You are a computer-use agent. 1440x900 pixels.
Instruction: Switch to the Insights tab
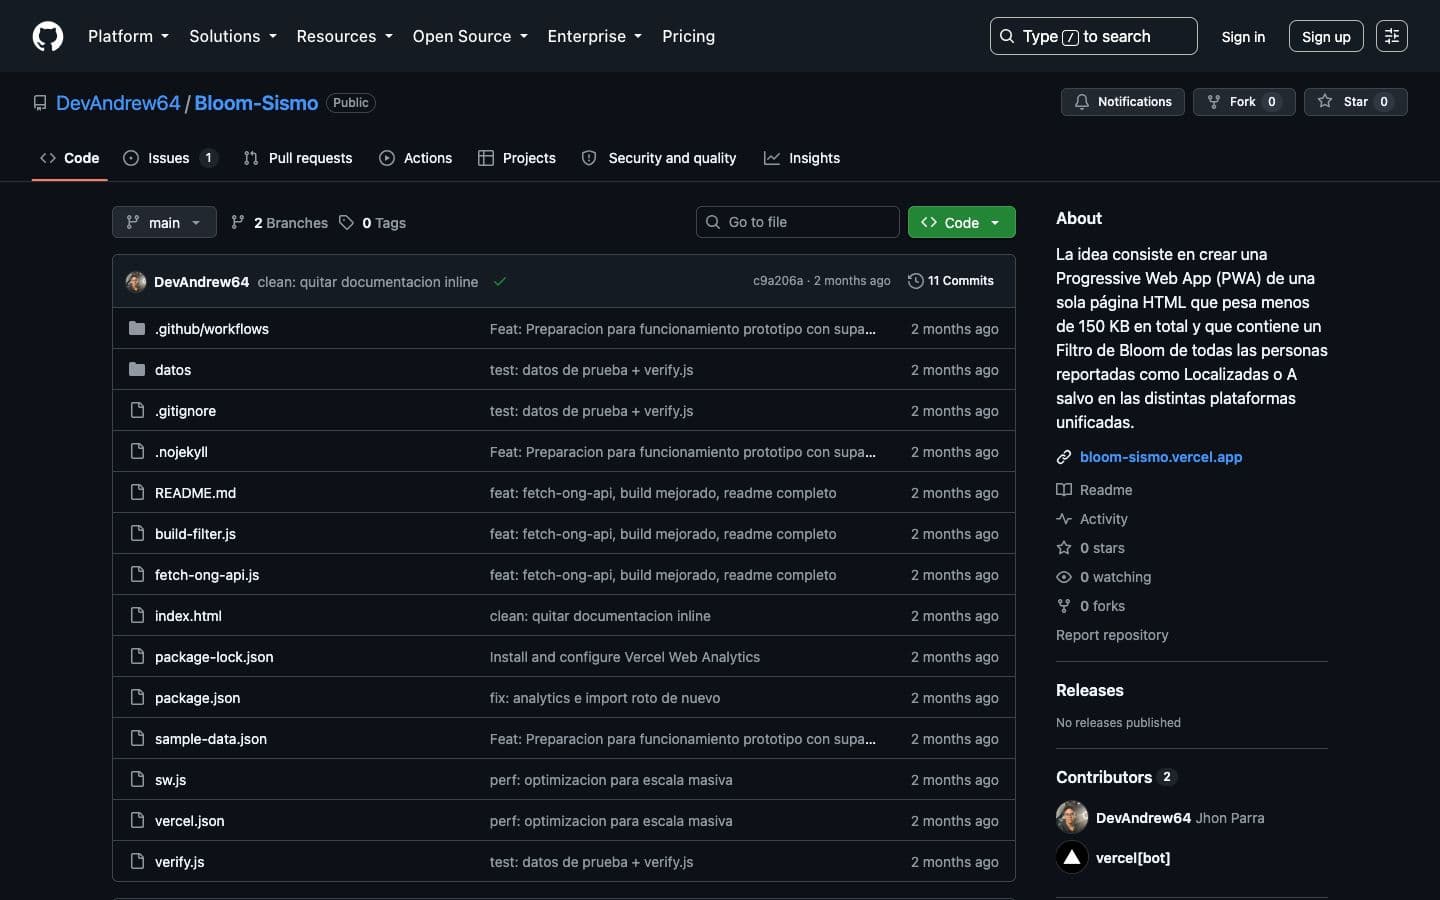[802, 158]
